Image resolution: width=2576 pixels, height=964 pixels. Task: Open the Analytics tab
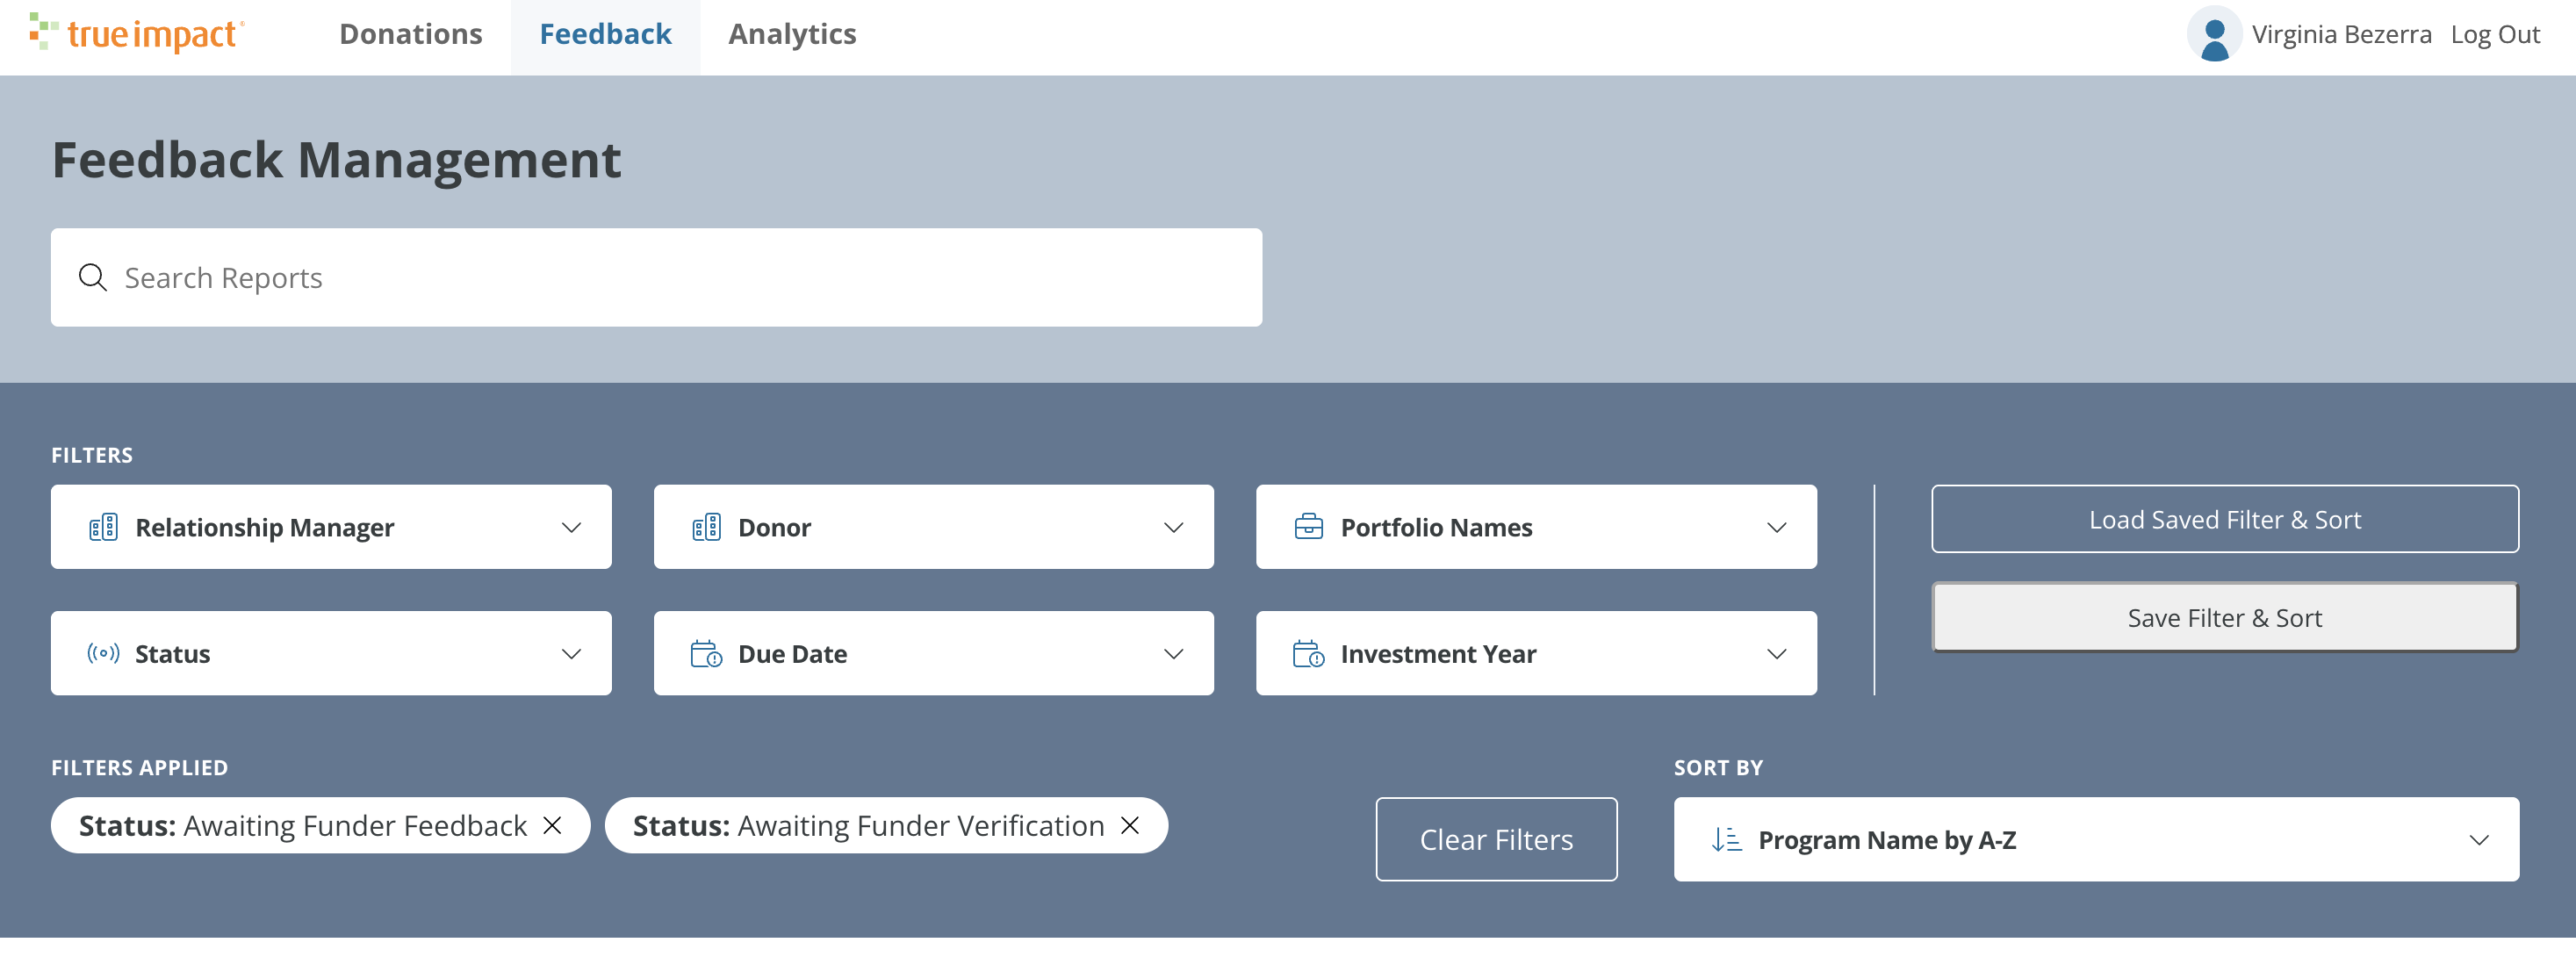point(792,34)
